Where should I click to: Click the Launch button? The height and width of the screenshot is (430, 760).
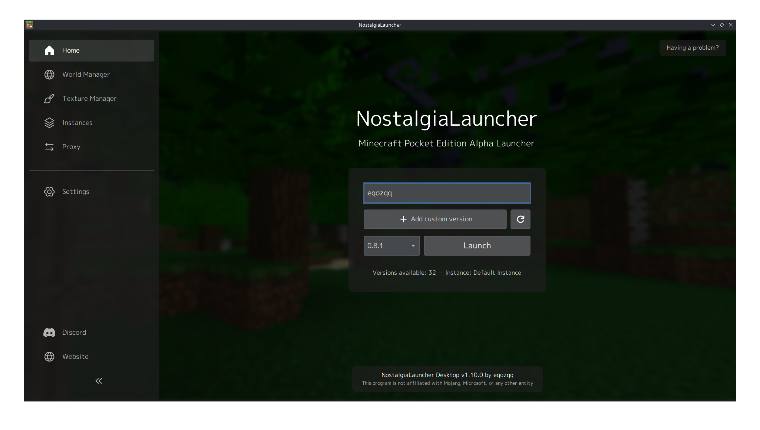click(477, 246)
